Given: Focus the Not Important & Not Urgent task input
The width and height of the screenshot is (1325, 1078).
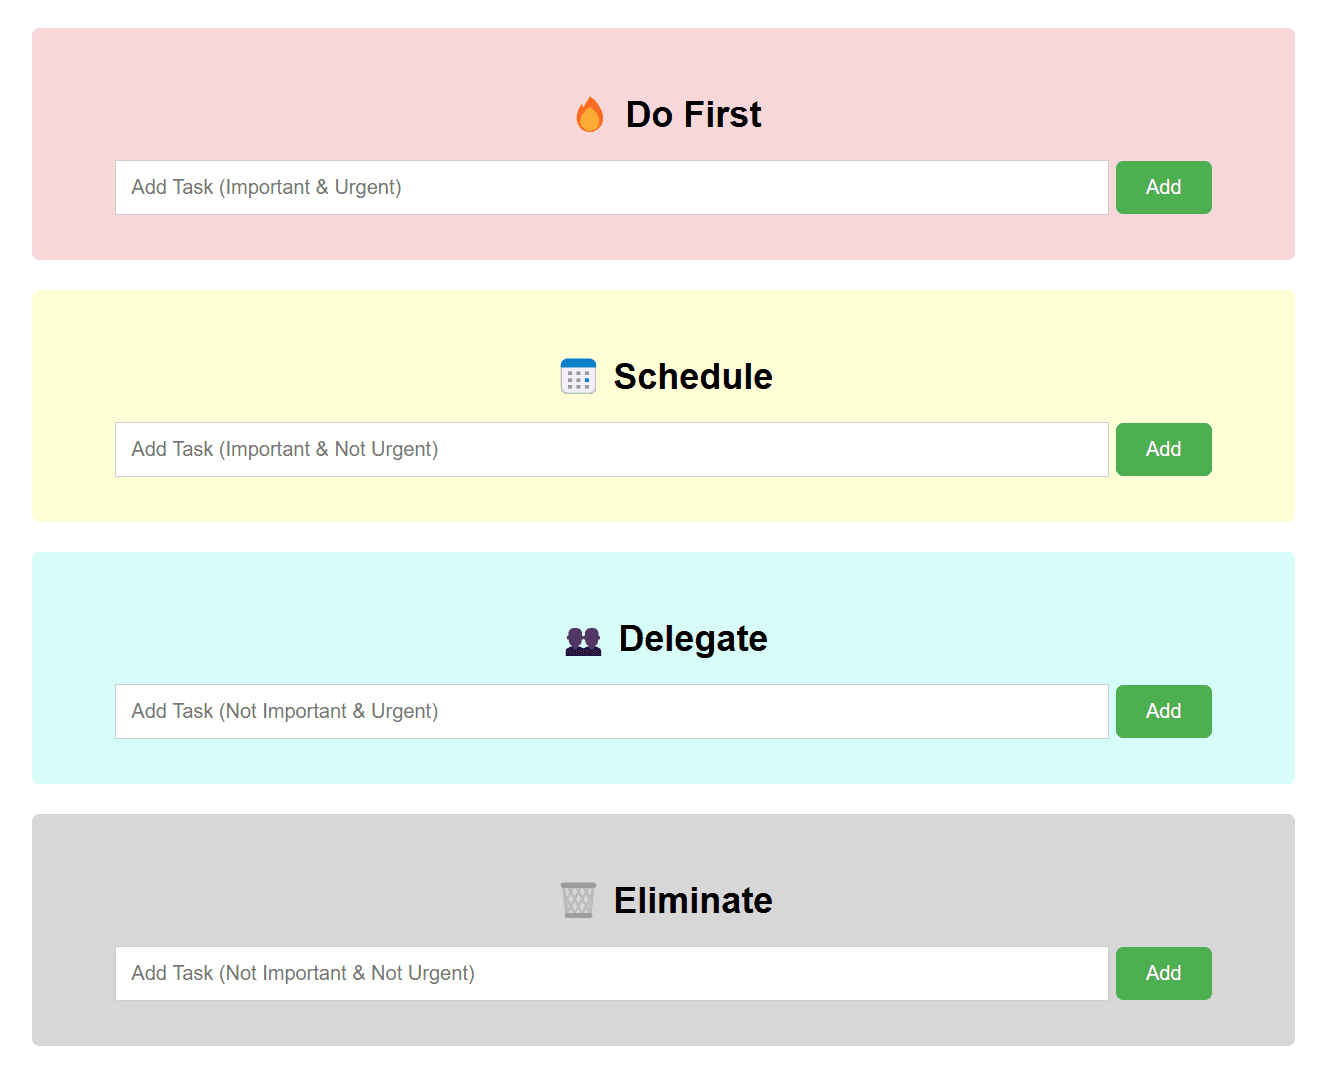Looking at the screenshot, I should click(x=611, y=973).
